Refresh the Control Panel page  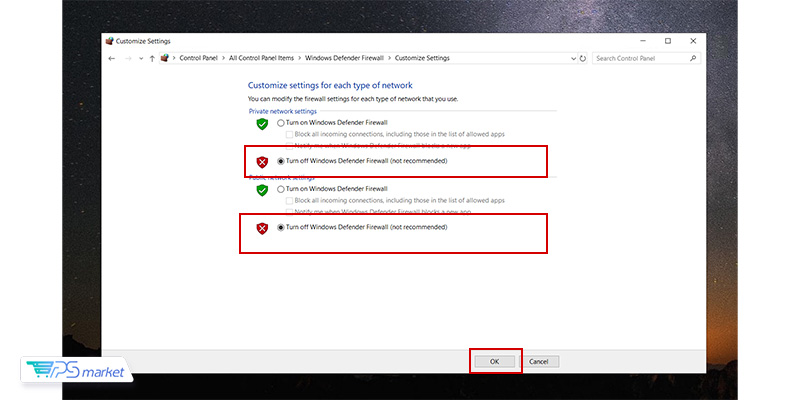[583, 59]
